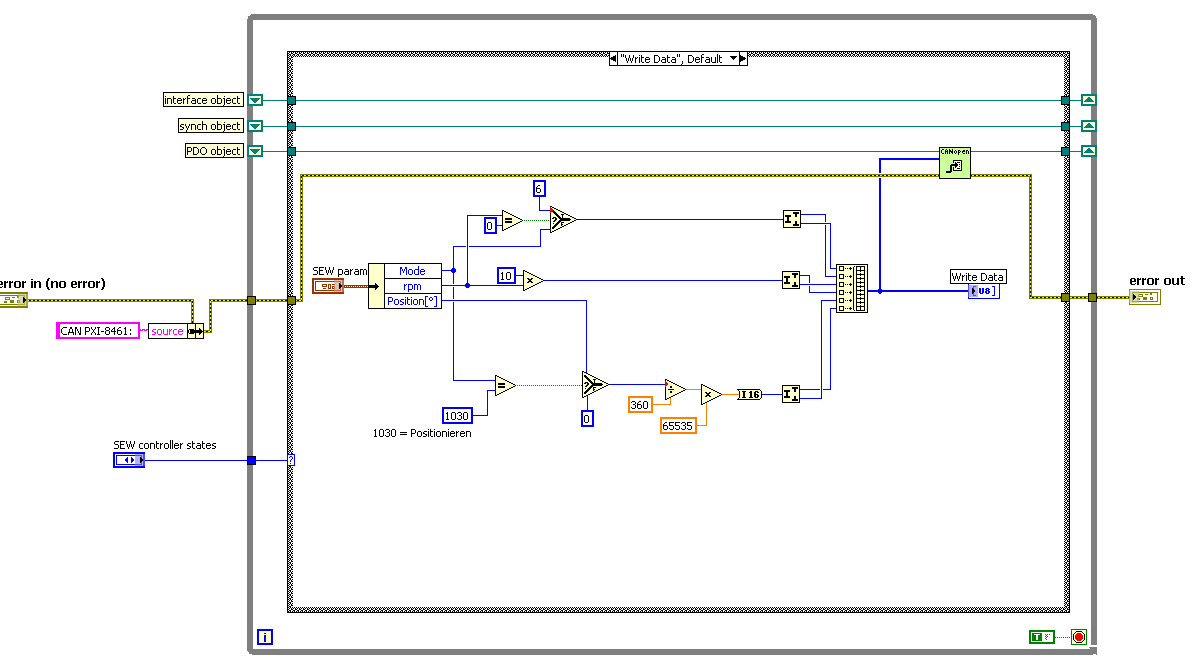1196x659 pixels.
Task: Open the case selector dropdown arrow
Action: [734, 59]
